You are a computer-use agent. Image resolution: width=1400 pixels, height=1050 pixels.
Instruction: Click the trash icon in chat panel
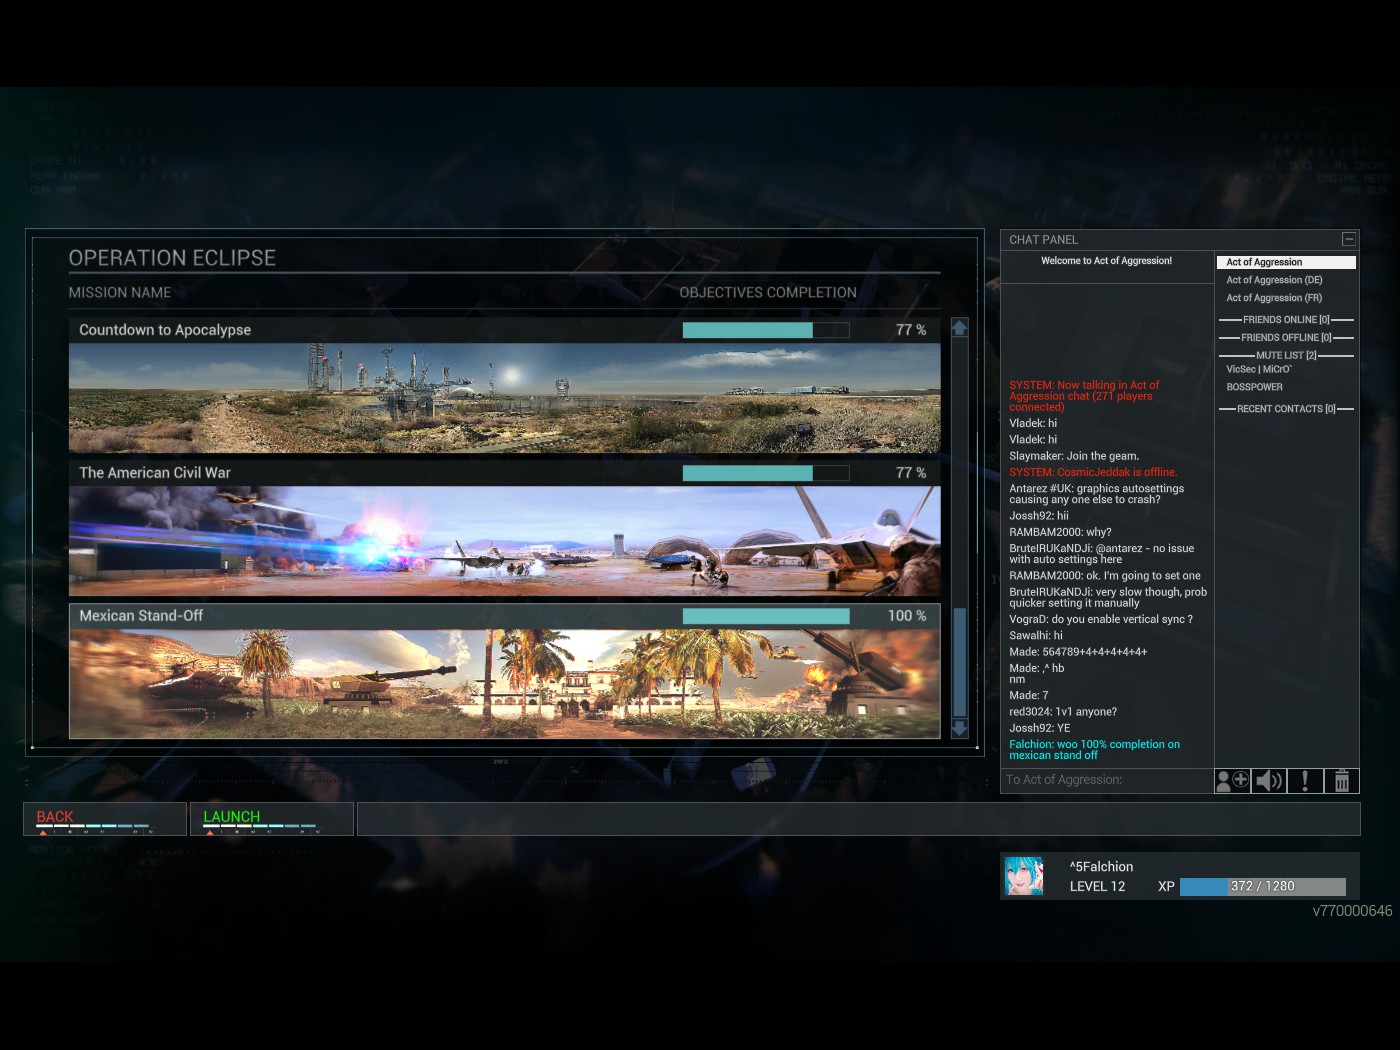coord(1342,781)
